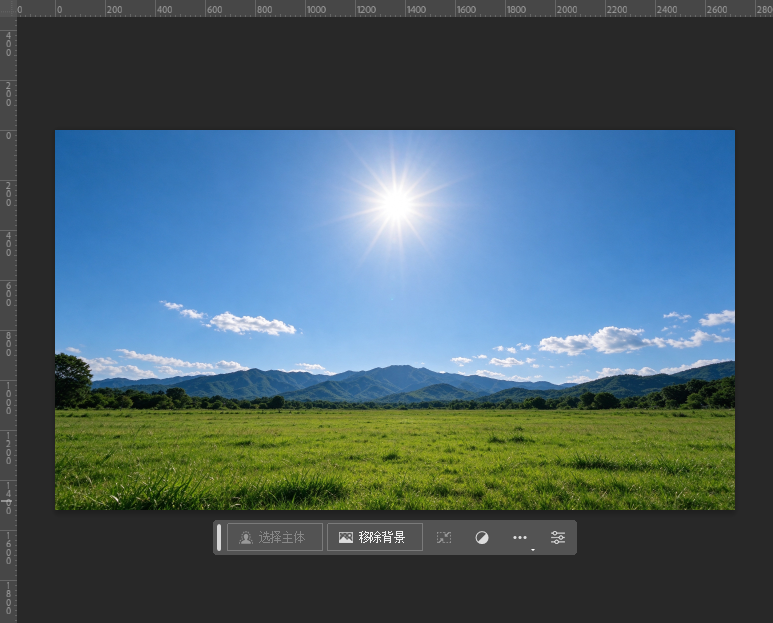Open the three-dot more options menu

click(x=520, y=537)
